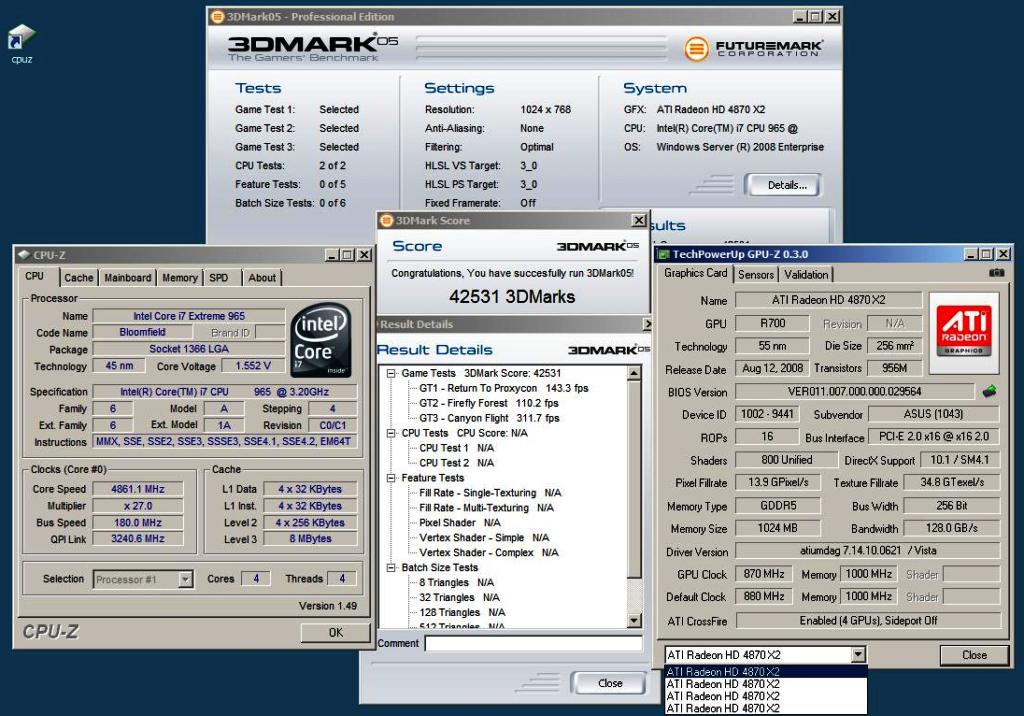Screen dimensions: 1024x716
Task: Click BIOS Version VER011.007.000.000.029564 field
Action: pyautogui.click(x=854, y=392)
